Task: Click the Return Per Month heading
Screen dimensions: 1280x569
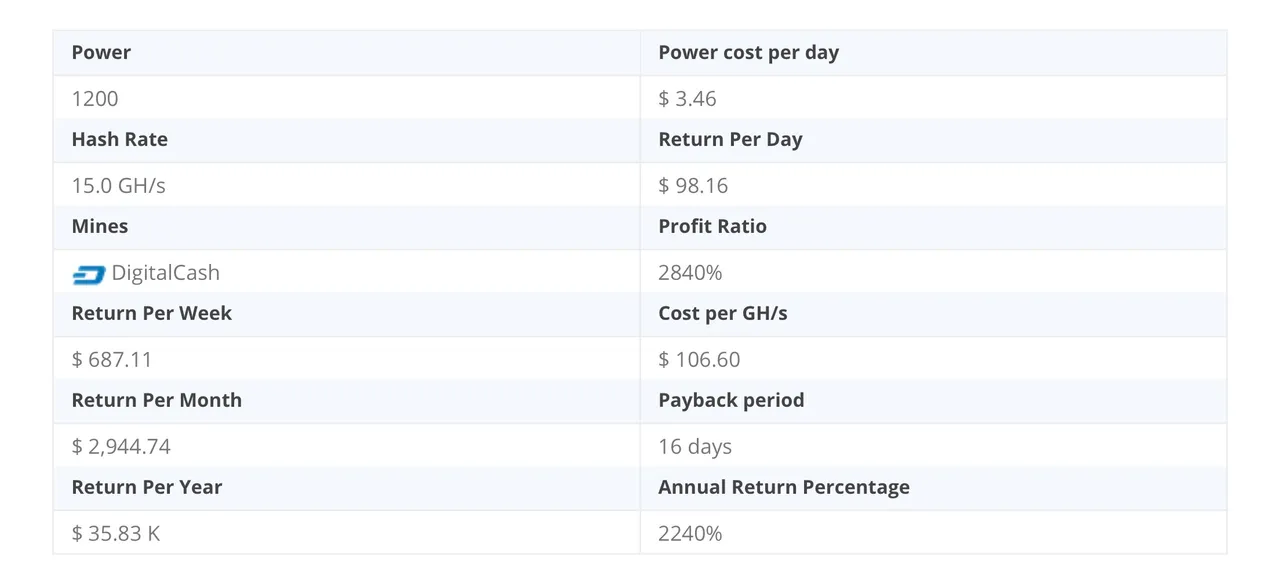Action: pyautogui.click(x=157, y=400)
